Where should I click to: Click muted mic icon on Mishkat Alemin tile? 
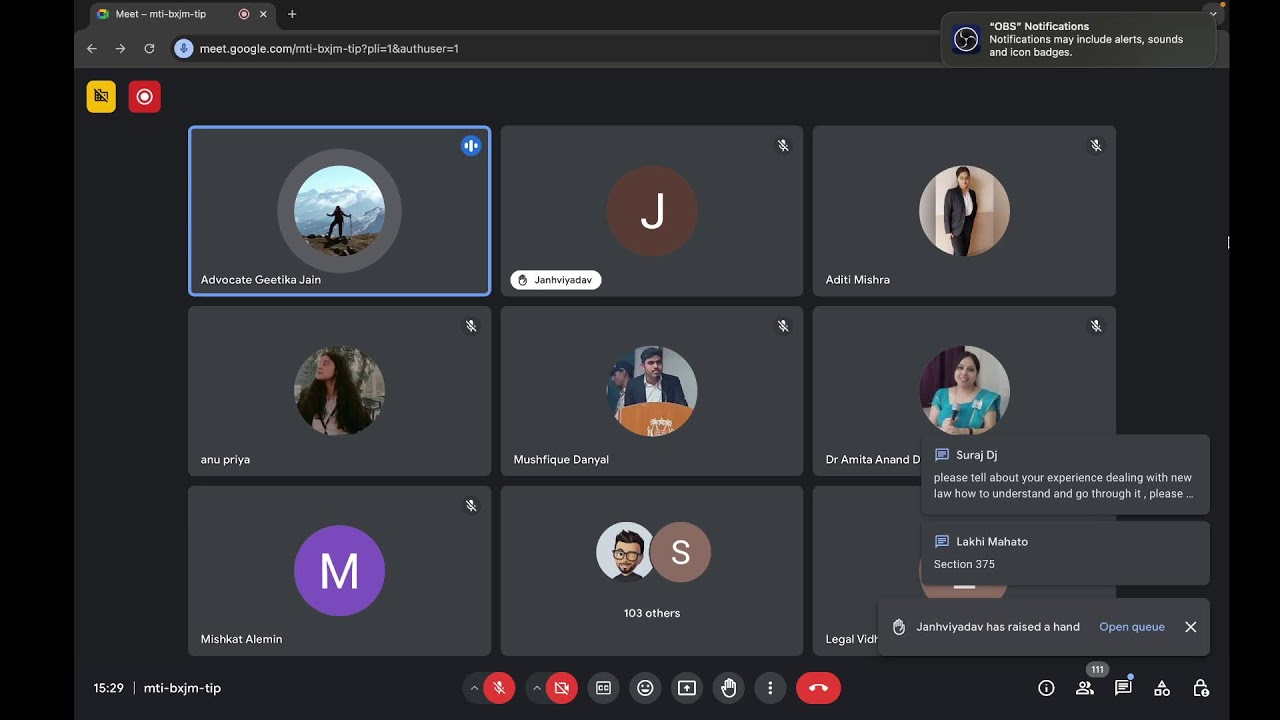pos(471,506)
